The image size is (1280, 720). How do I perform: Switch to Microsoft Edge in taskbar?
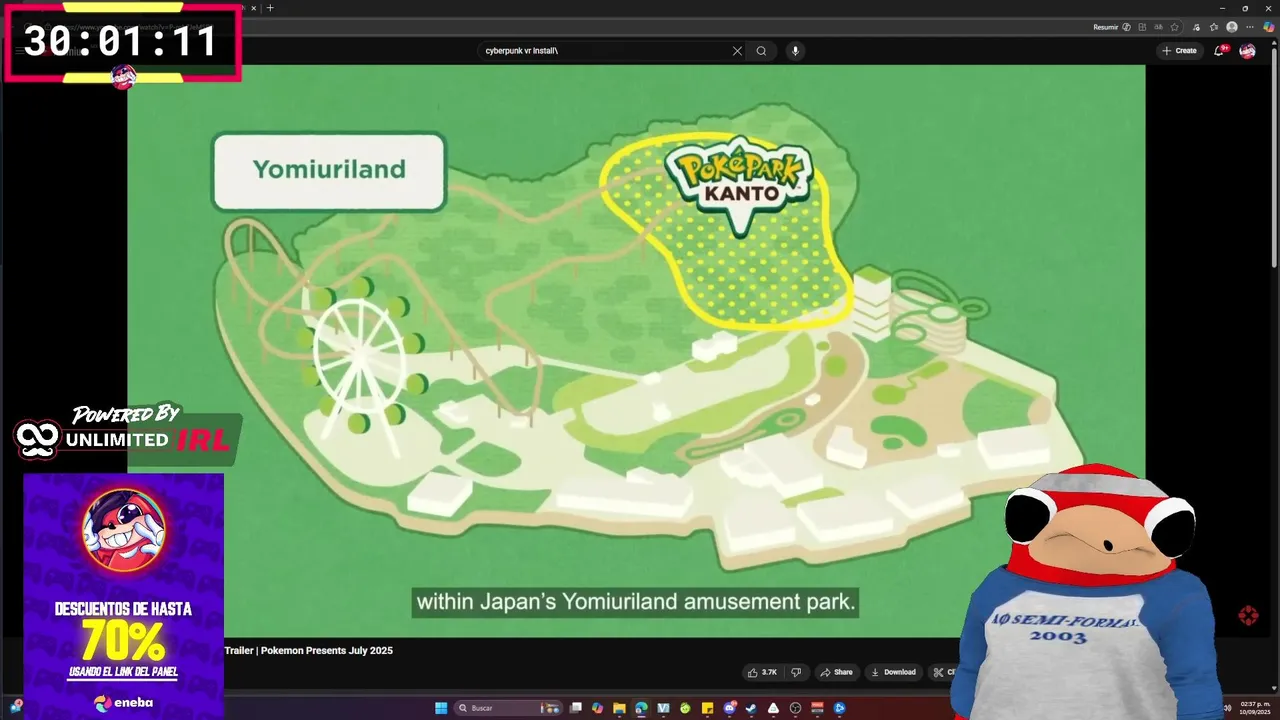pyautogui.click(x=641, y=708)
